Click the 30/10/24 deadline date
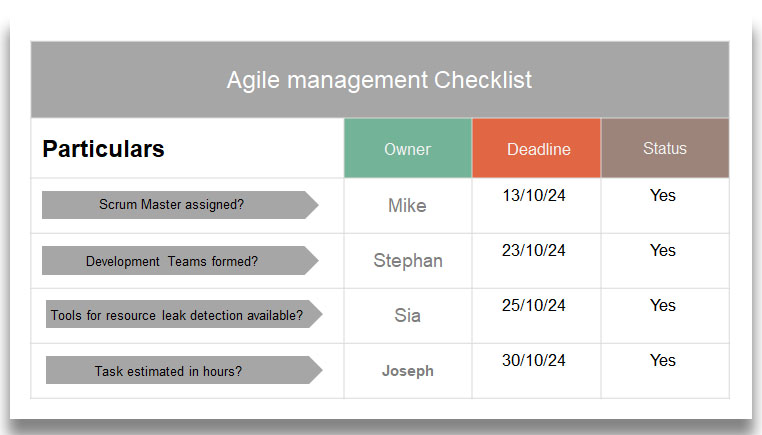Viewport: 762px width, 435px height. 534,361
